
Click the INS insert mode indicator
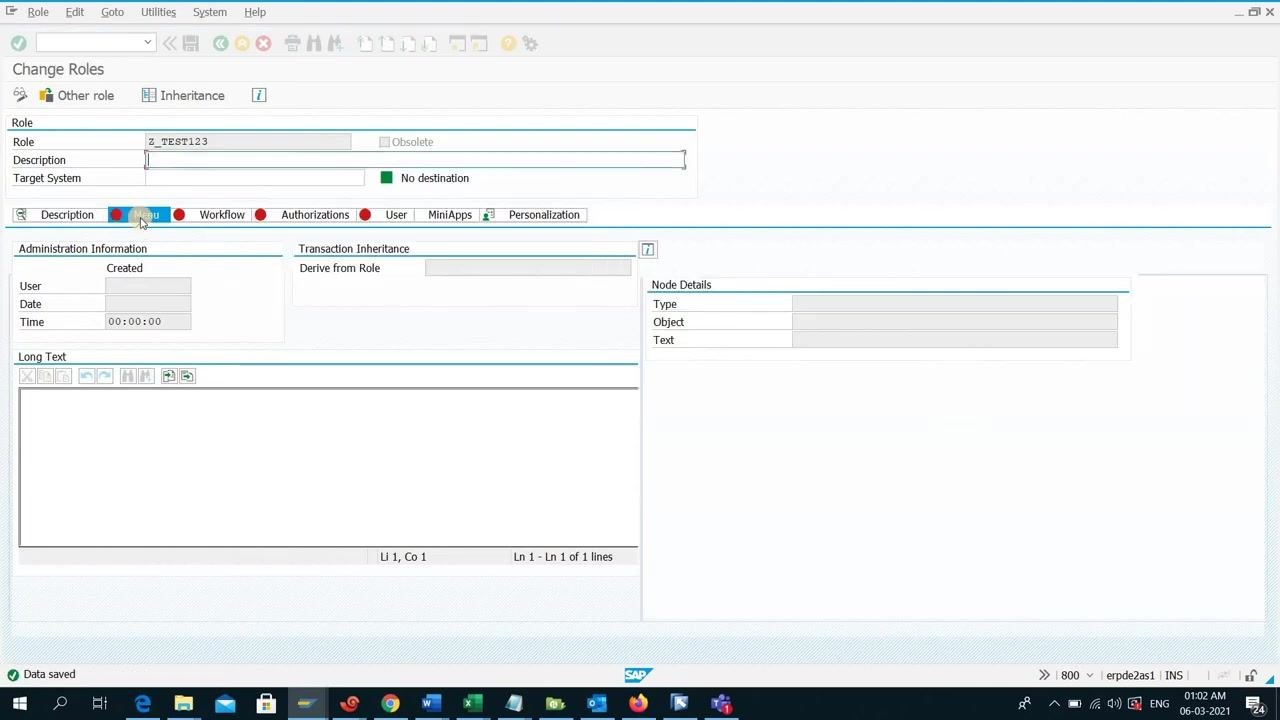tap(1174, 675)
